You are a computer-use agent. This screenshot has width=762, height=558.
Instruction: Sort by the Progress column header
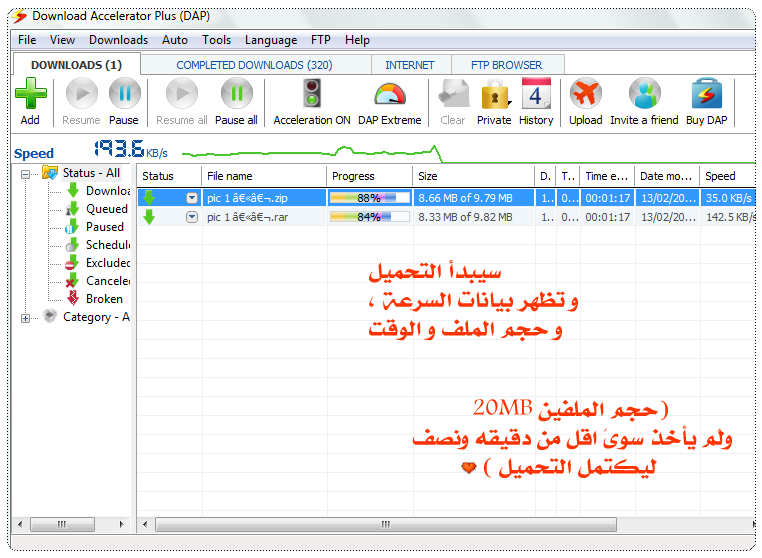370,176
